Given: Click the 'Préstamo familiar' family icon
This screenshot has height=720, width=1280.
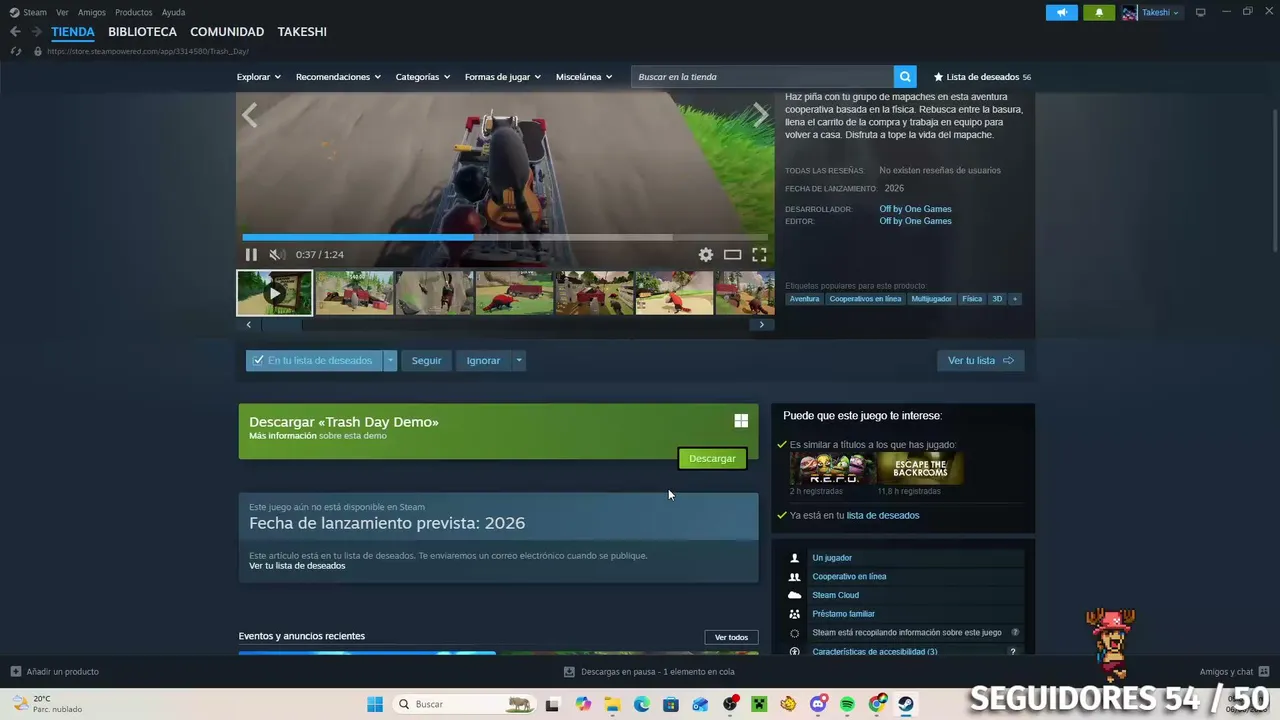Looking at the screenshot, I should click(795, 614).
